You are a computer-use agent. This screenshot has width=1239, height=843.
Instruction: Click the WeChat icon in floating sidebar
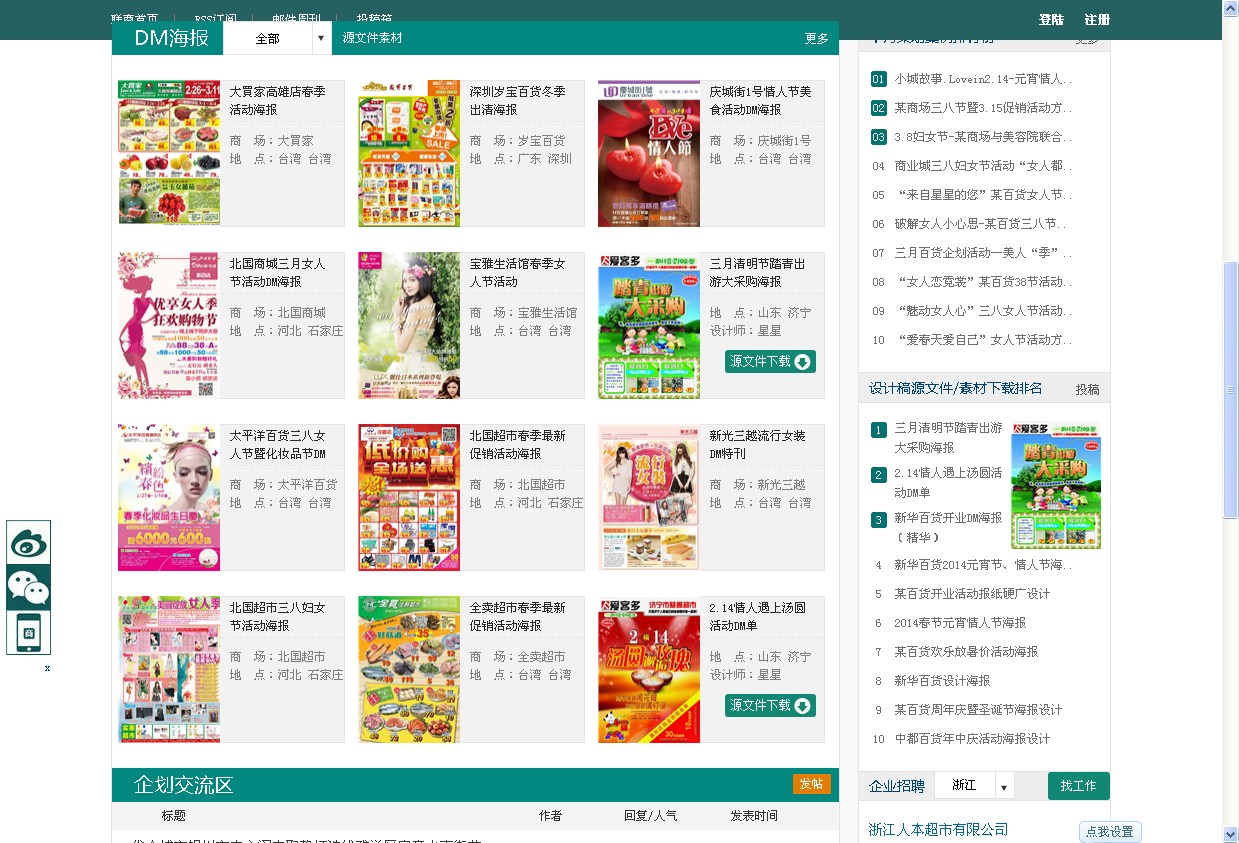(28, 587)
